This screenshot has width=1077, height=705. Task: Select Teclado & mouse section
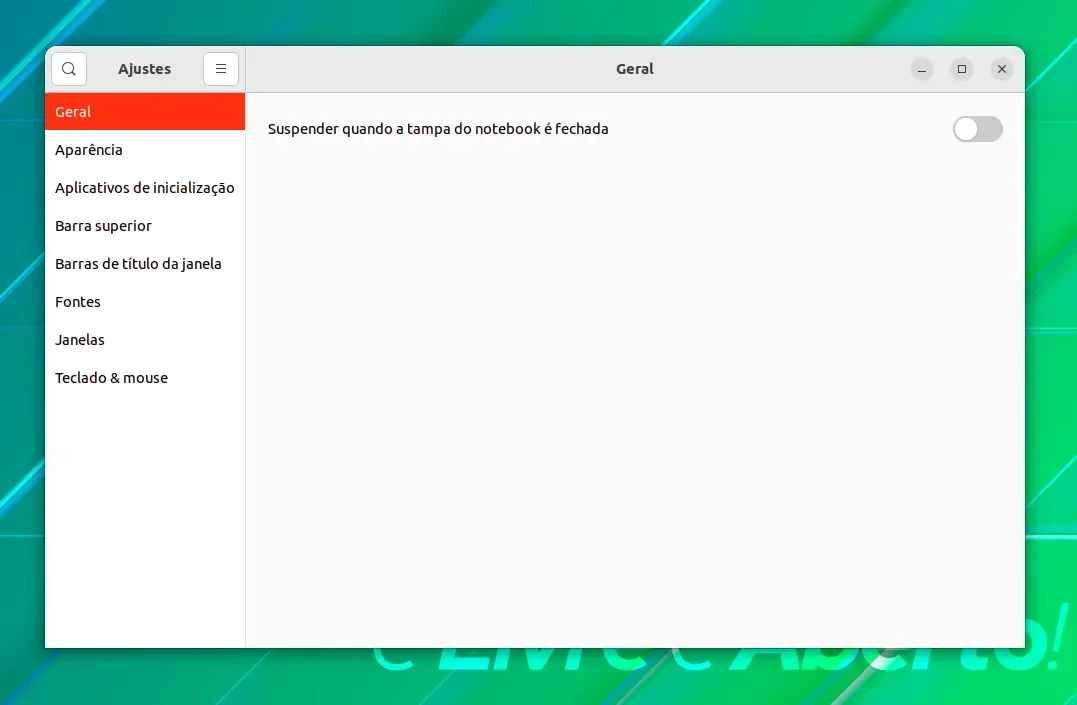click(145, 378)
